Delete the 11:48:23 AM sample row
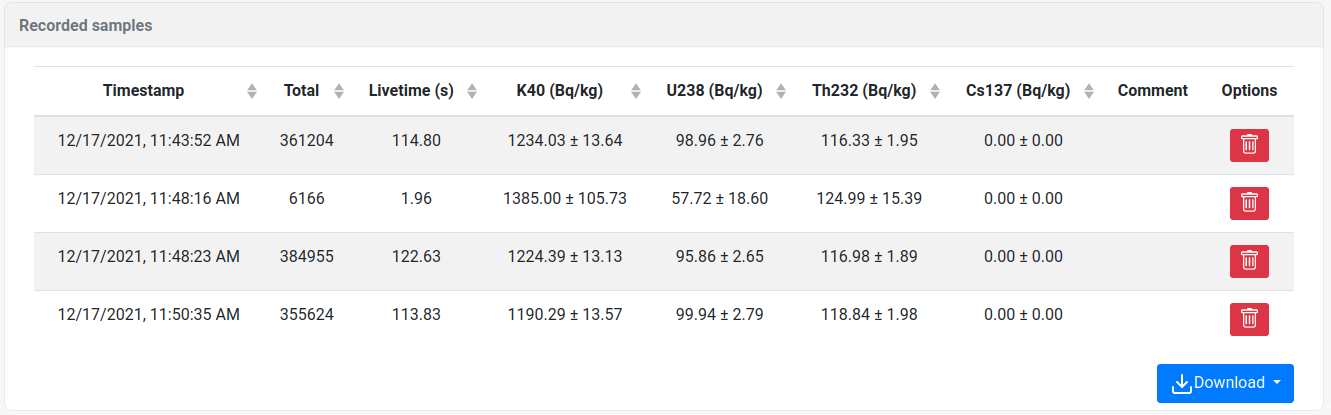Screen dimensions: 1331x415 (x=1249, y=261)
